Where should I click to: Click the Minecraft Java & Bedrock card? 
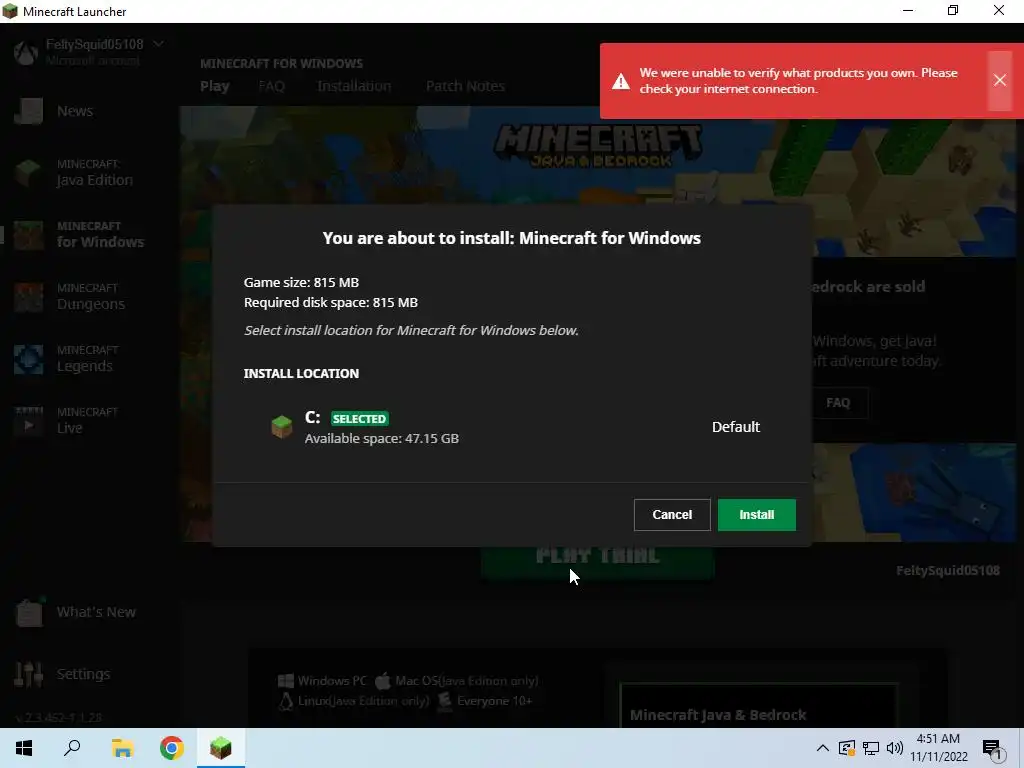tap(758, 705)
